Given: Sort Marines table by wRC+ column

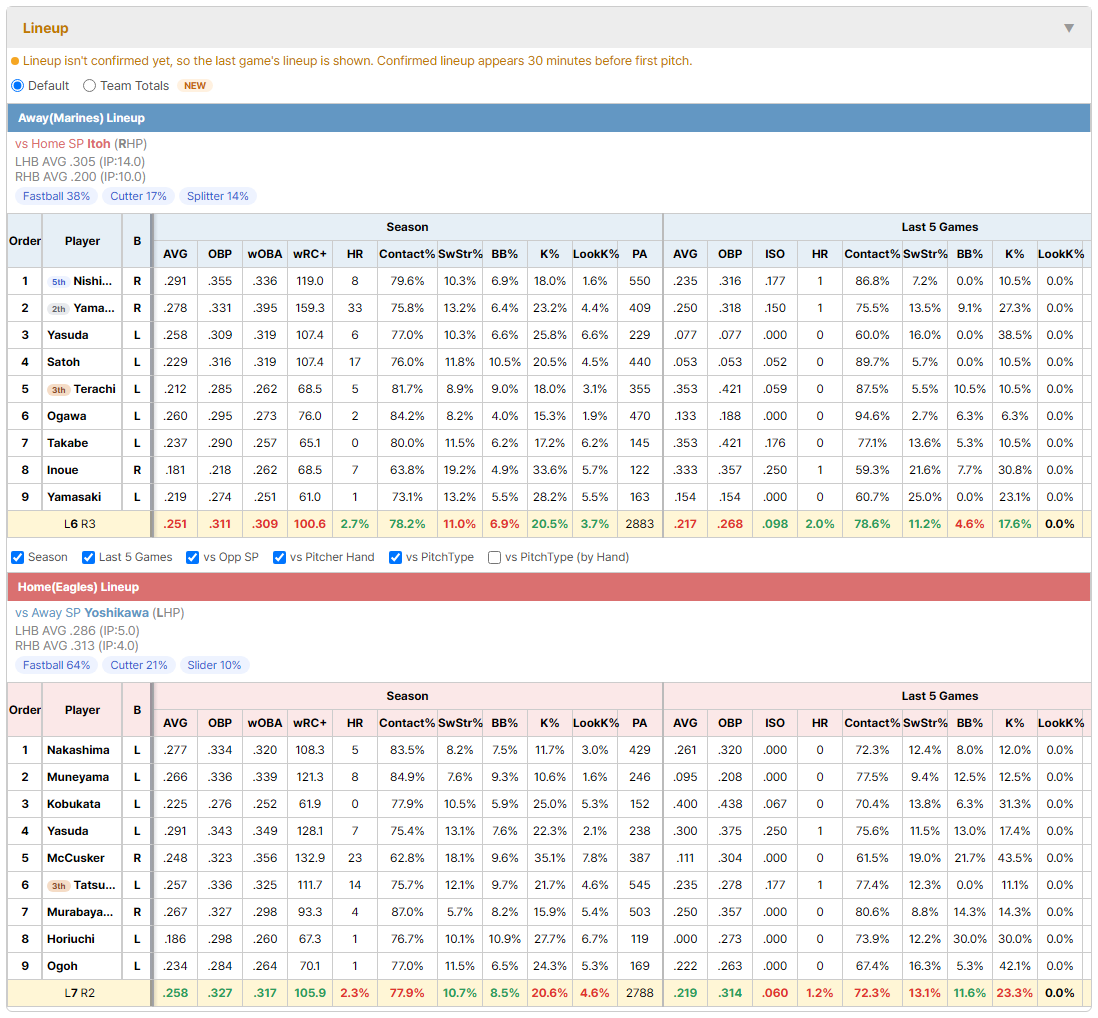Looking at the screenshot, I should tap(310, 254).
